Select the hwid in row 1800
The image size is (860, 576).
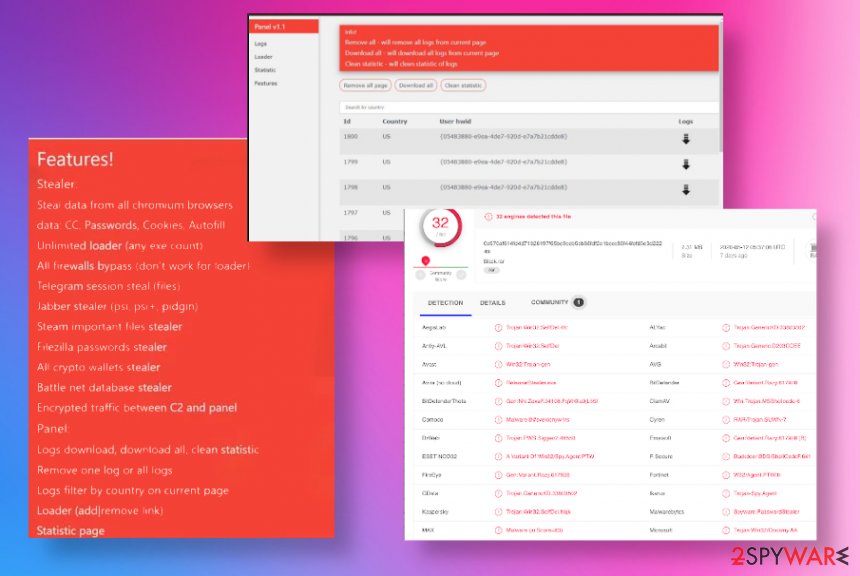click(503, 137)
